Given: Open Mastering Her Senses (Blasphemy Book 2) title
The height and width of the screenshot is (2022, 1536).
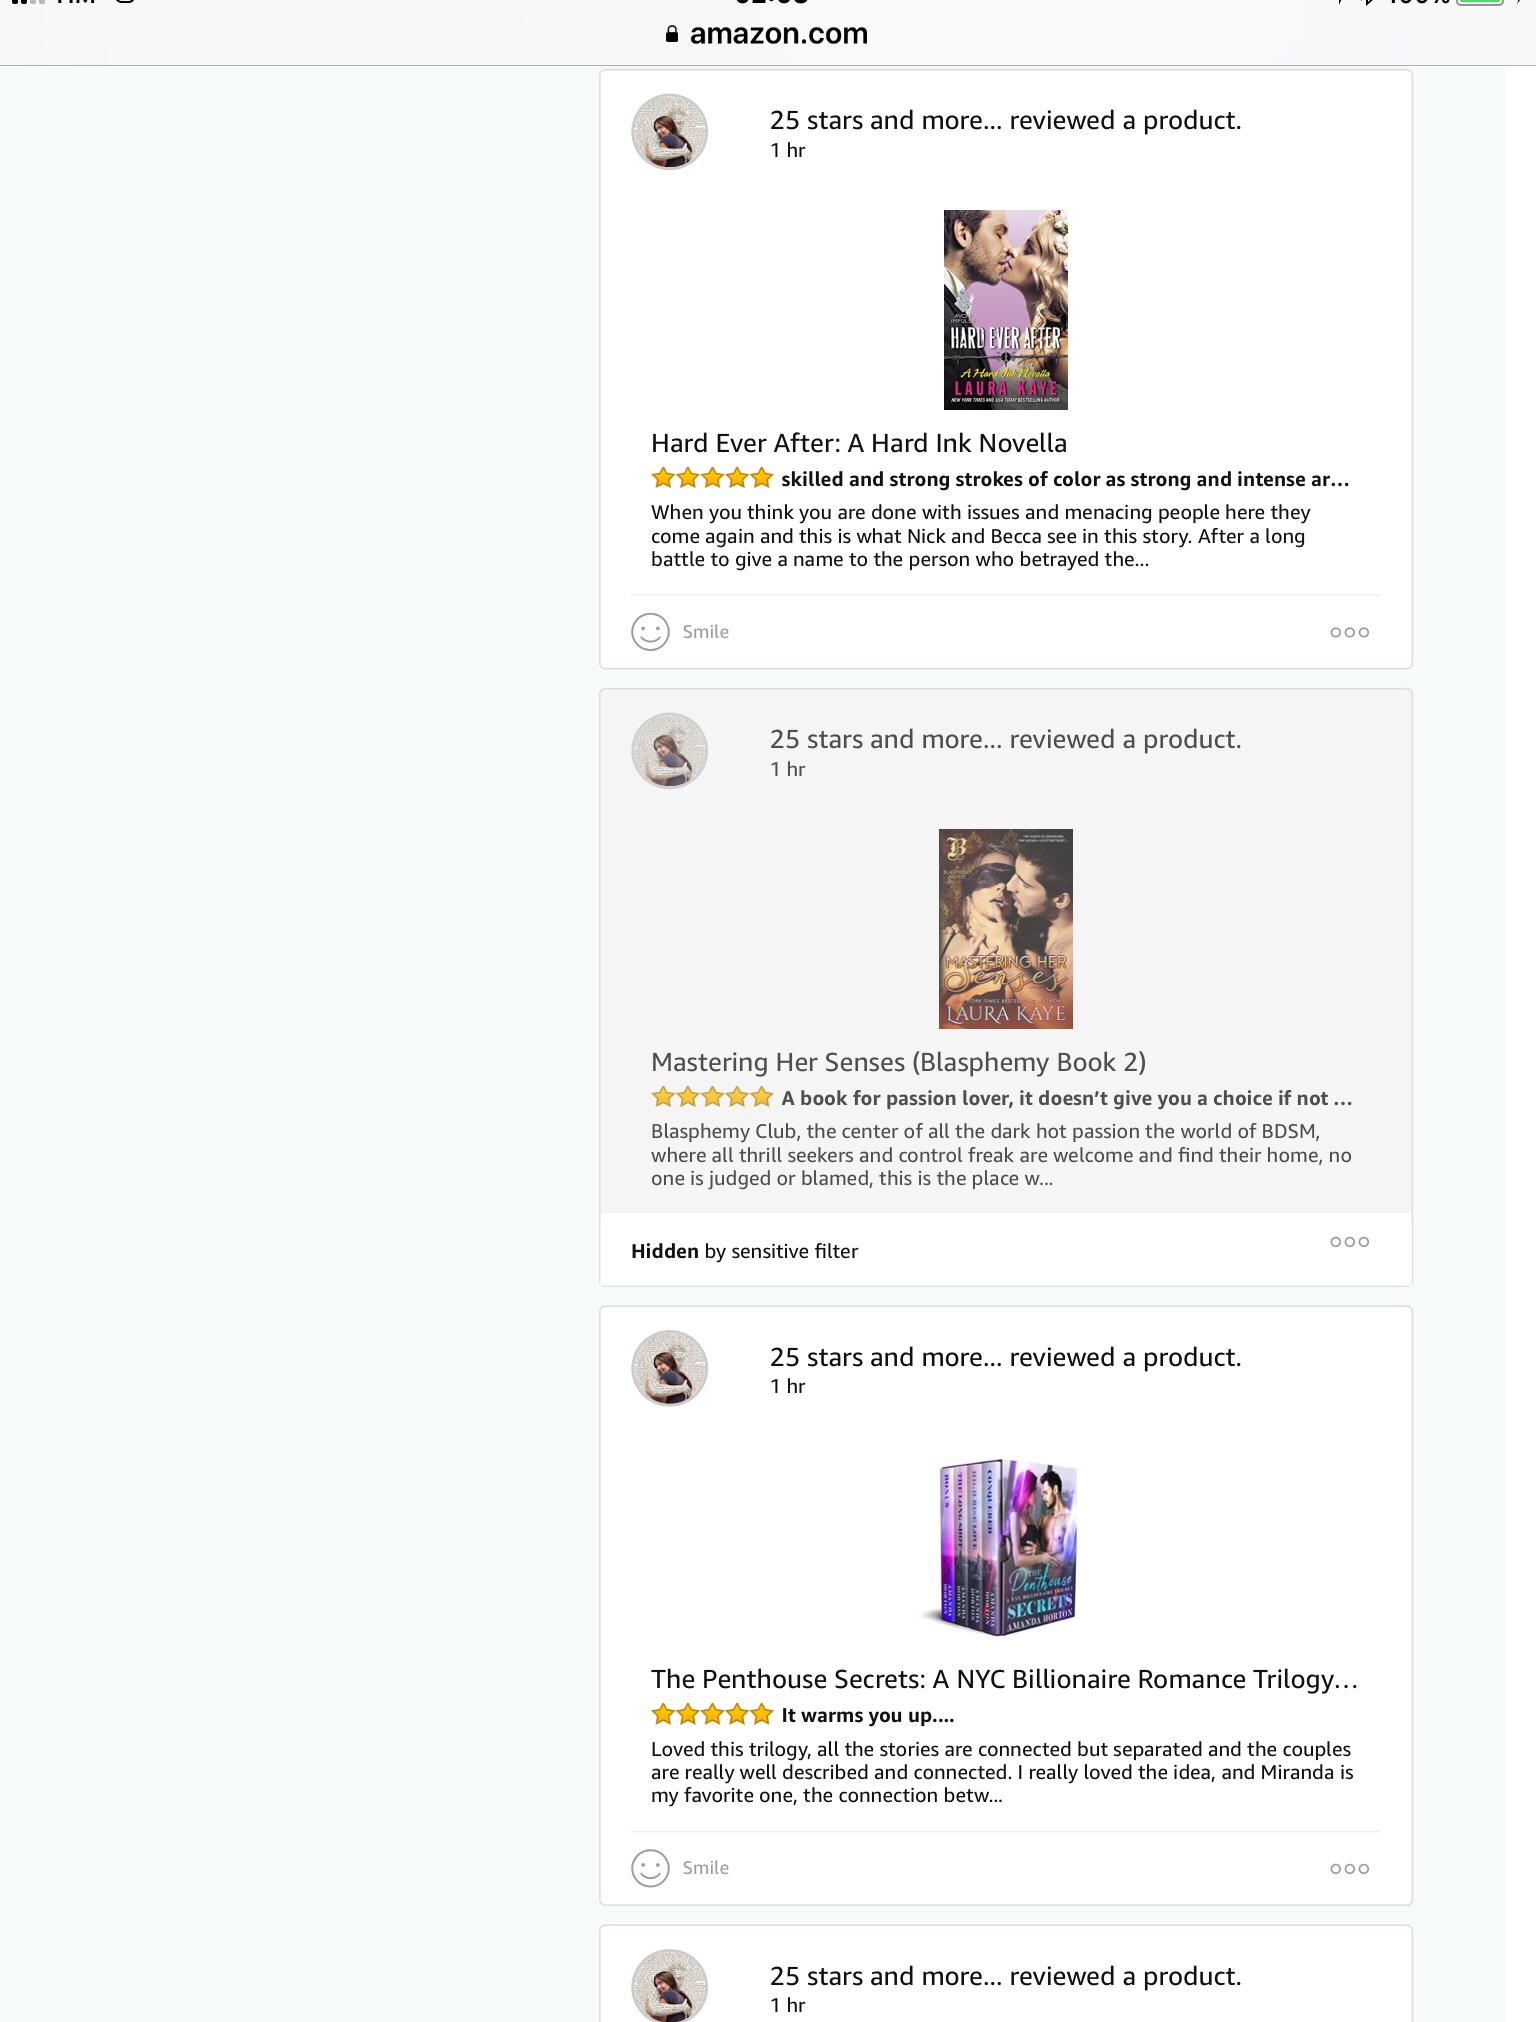Looking at the screenshot, I should click(898, 1062).
